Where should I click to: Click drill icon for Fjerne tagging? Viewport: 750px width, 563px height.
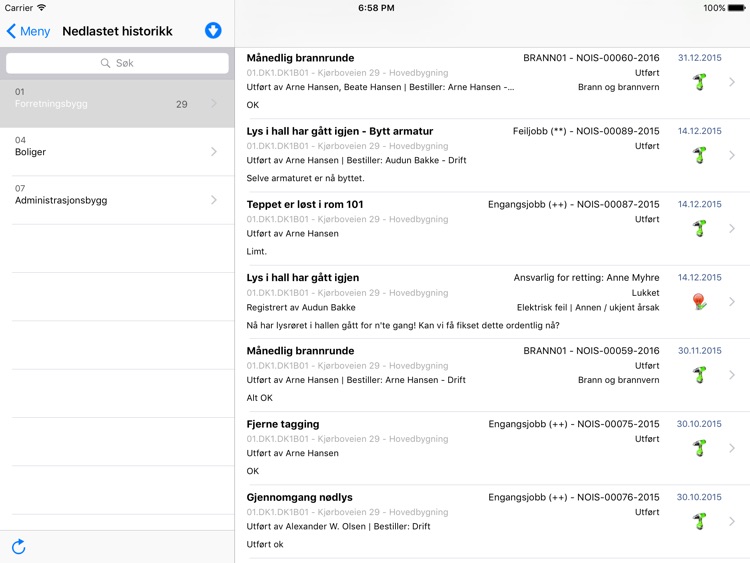[x=699, y=448]
